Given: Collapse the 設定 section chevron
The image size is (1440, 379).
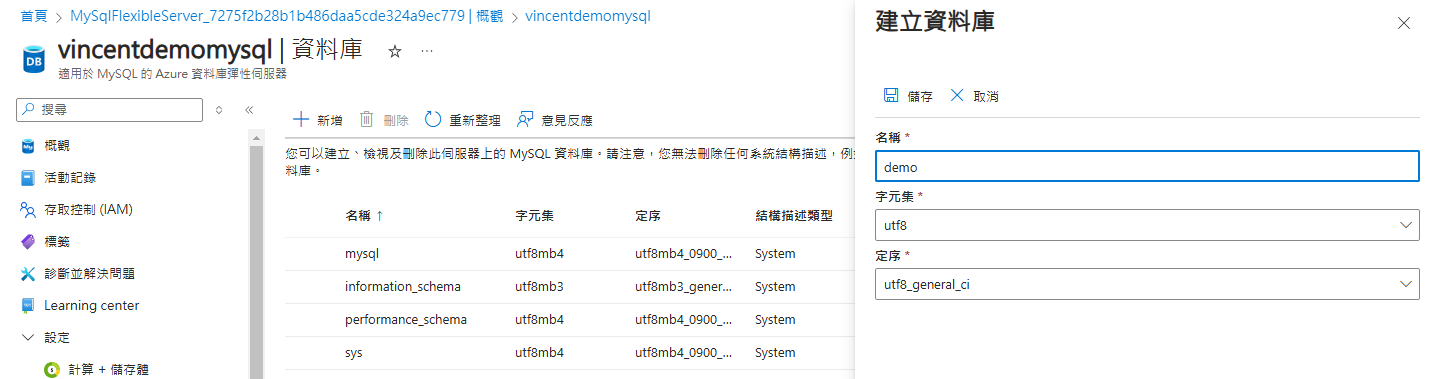Looking at the screenshot, I should pos(28,338).
